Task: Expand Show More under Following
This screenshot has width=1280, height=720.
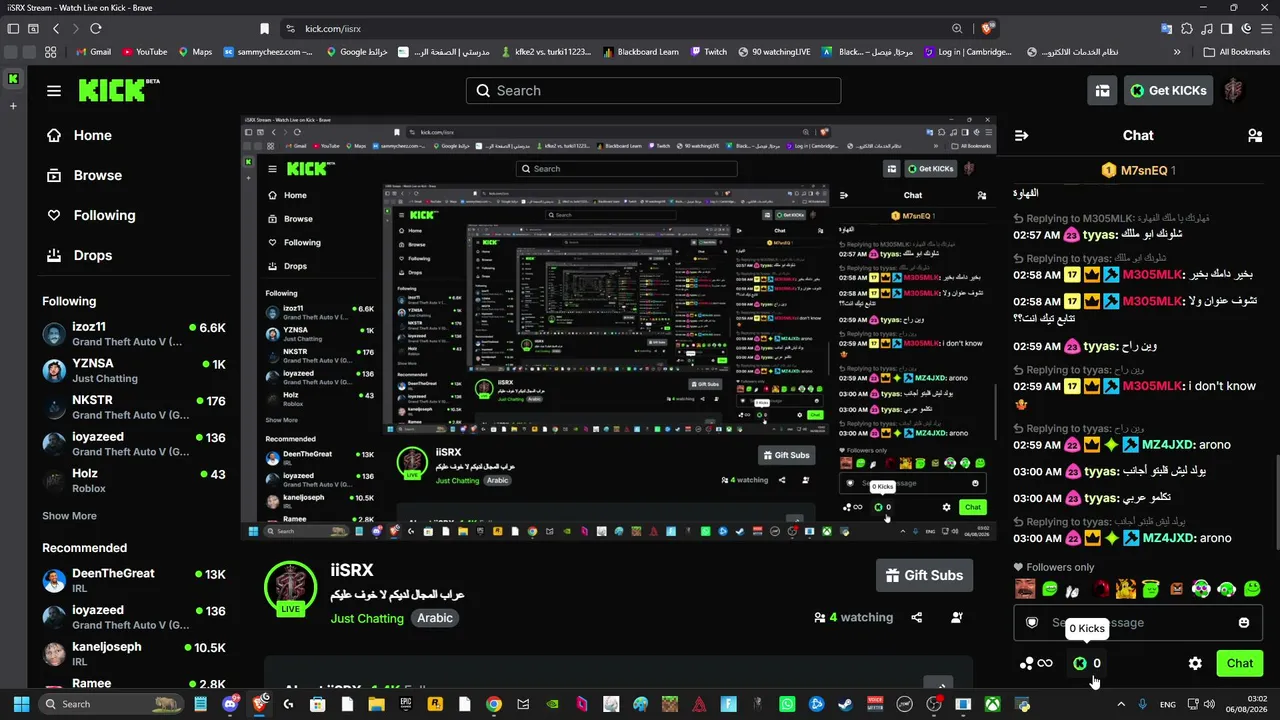Action: click(69, 516)
